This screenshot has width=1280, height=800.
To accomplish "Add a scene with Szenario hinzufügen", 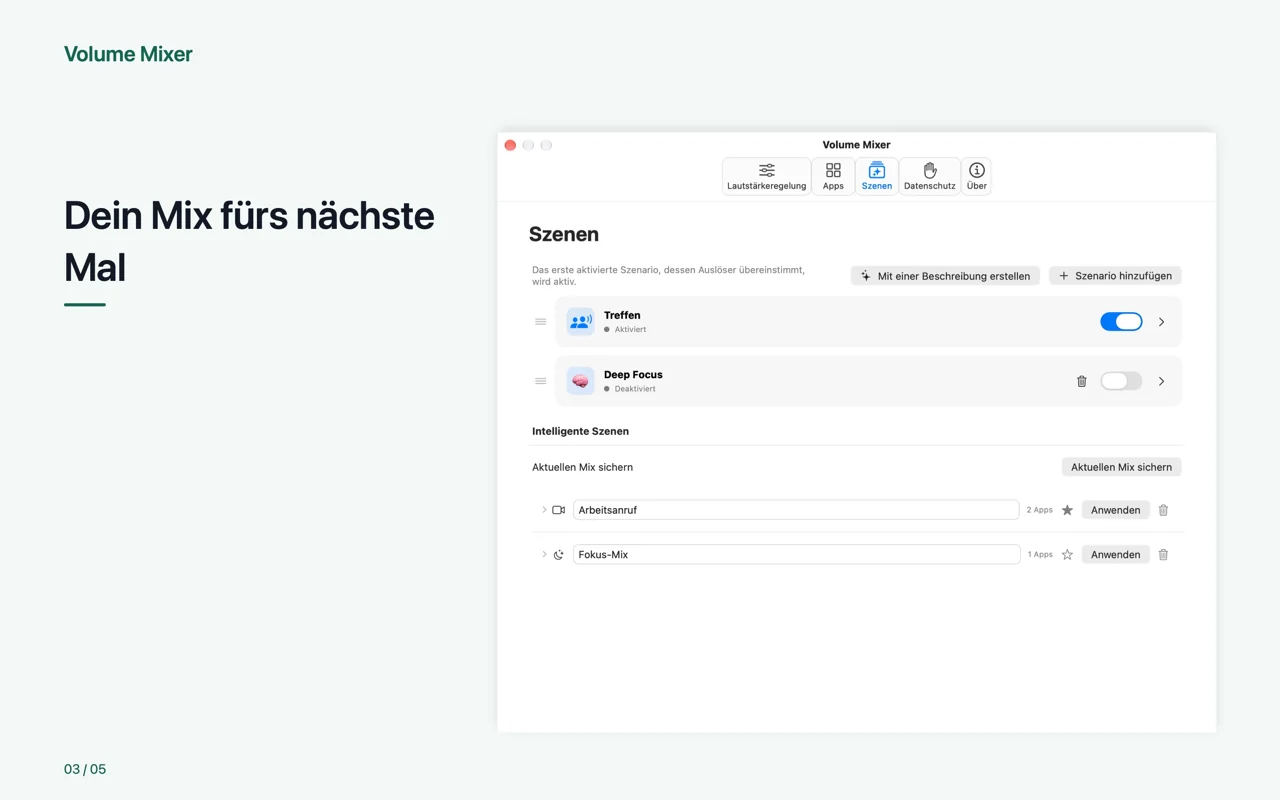I will [1115, 276].
